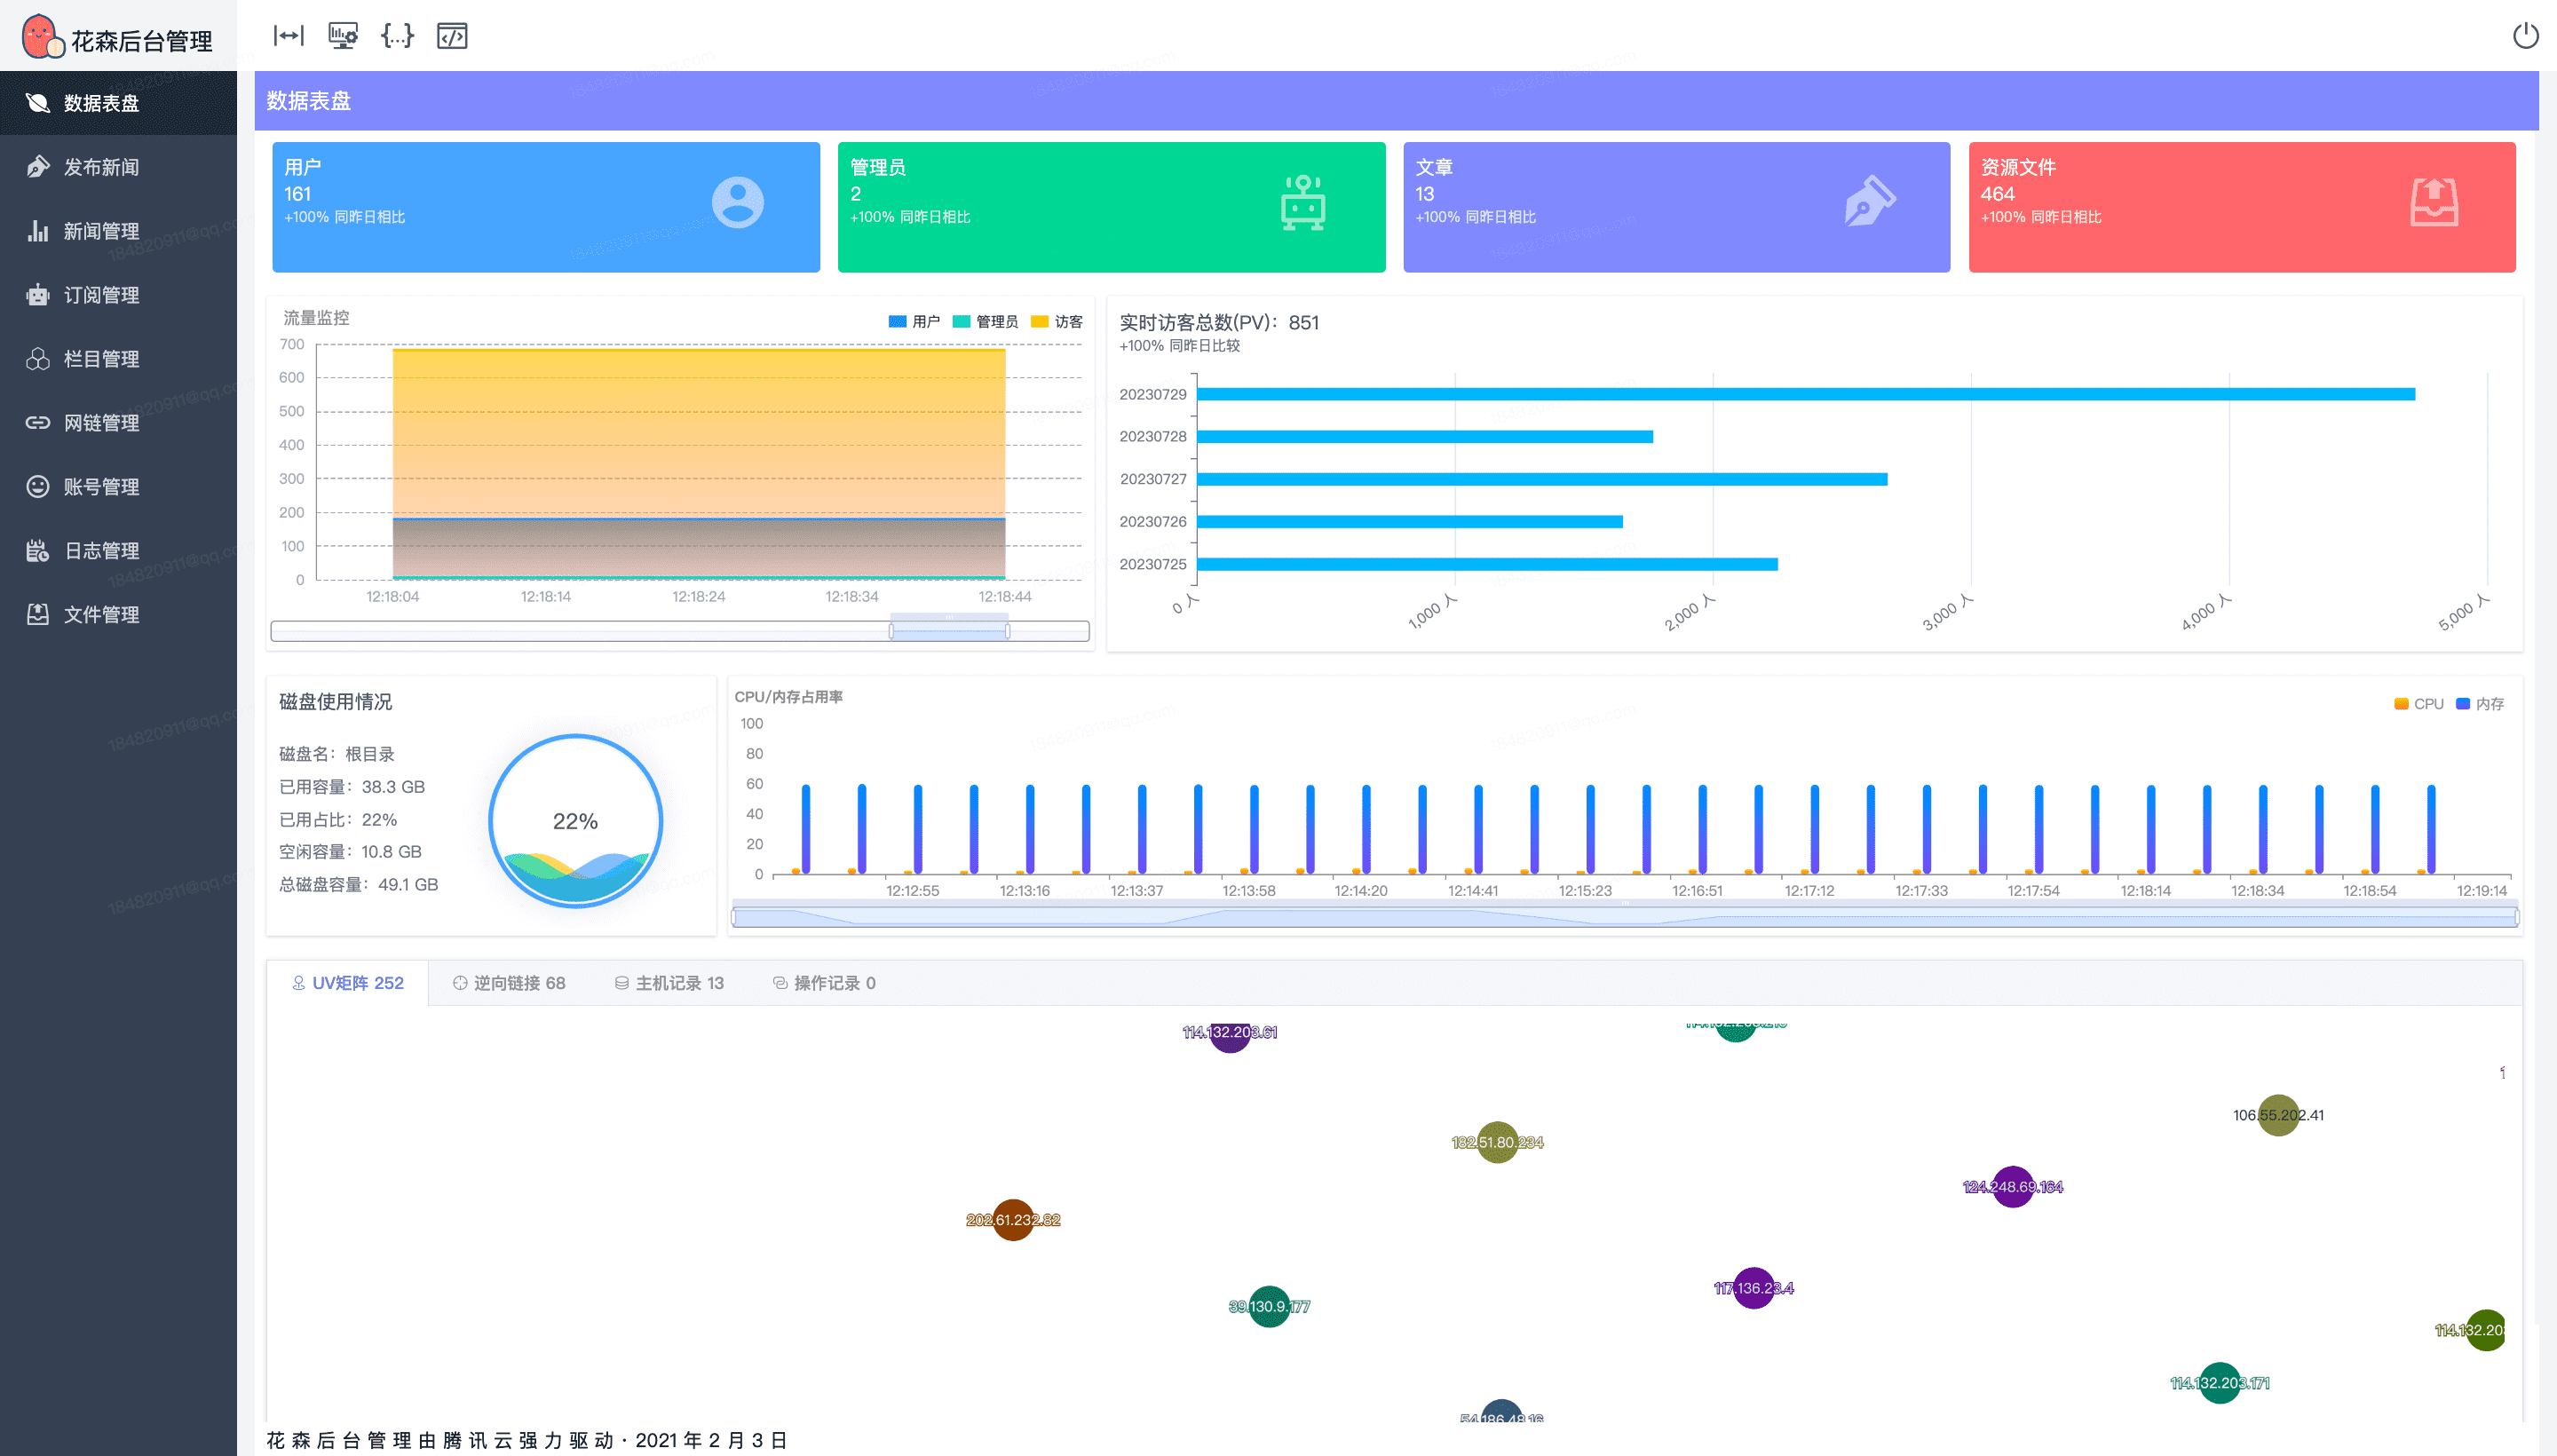2557x1456 pixels.
Task: Go to 订阅管理 in the sidebar
Action: click(x=118, y=295)
